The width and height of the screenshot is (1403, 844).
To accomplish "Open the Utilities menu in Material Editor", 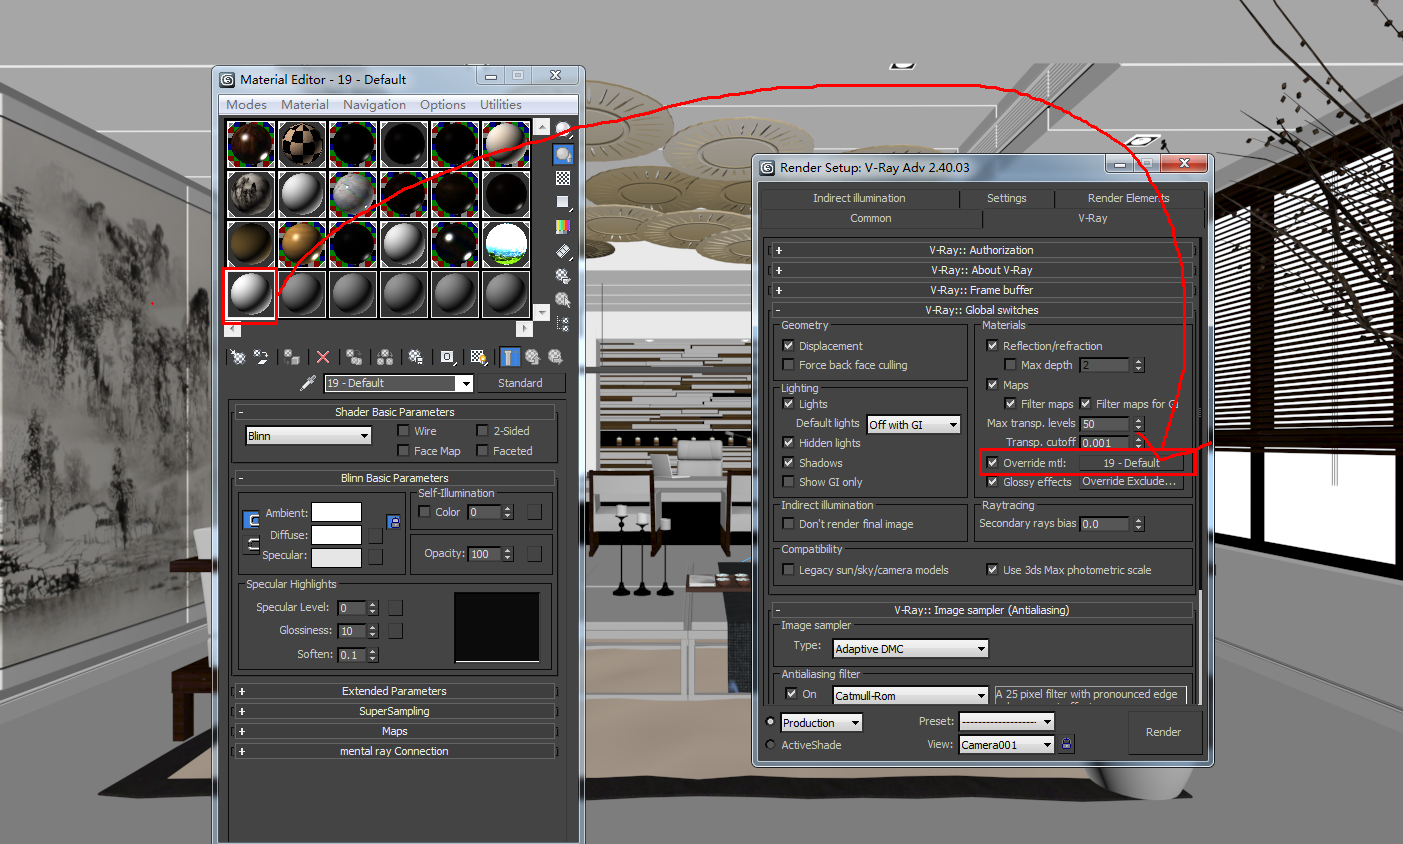I will [x=500, y=105].
